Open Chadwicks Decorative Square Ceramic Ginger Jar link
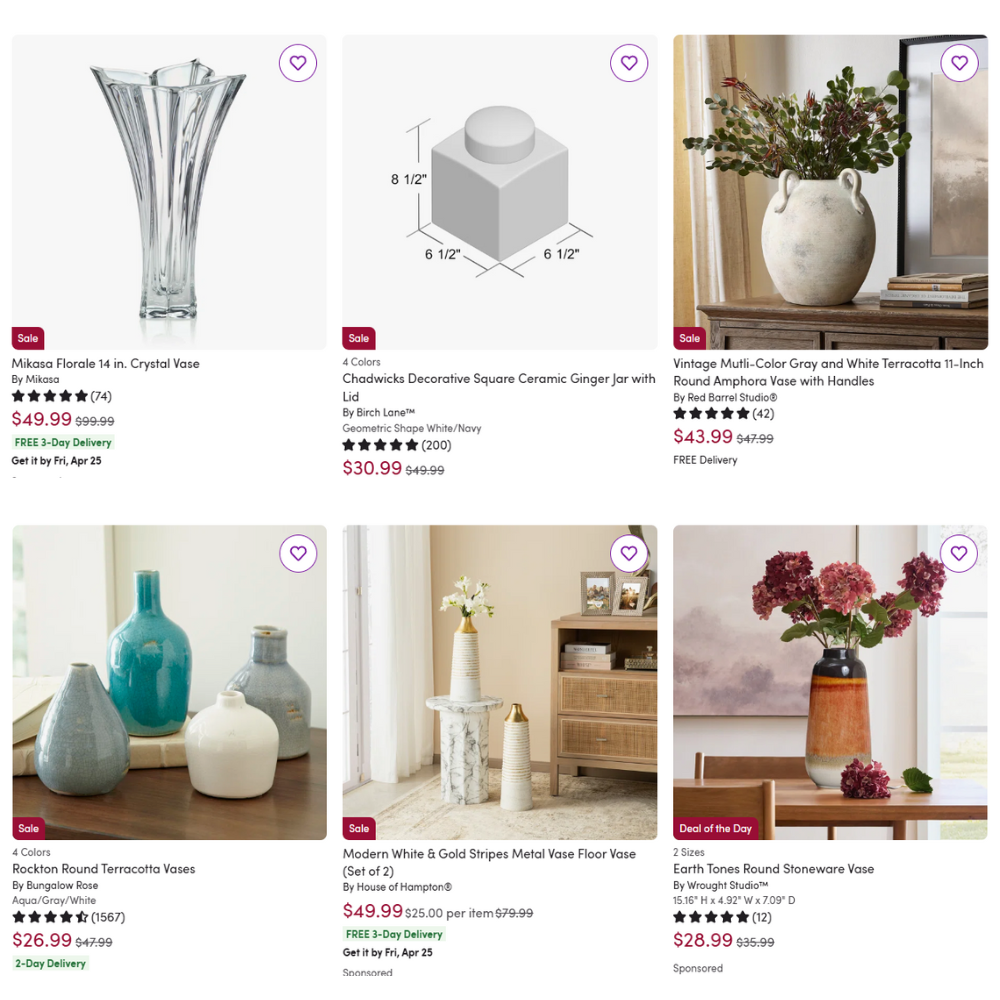1000x1000 pixels. coord(499,387)
